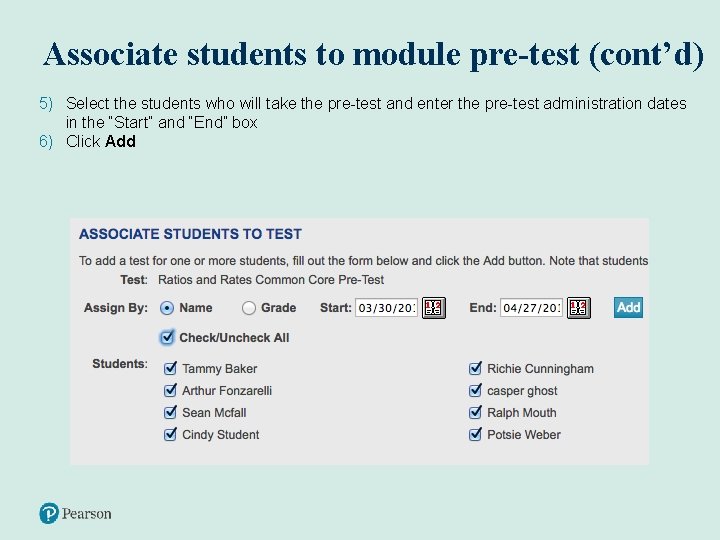Uncheck the Ralph Mouth checkbox

click(x=477, y=412)
